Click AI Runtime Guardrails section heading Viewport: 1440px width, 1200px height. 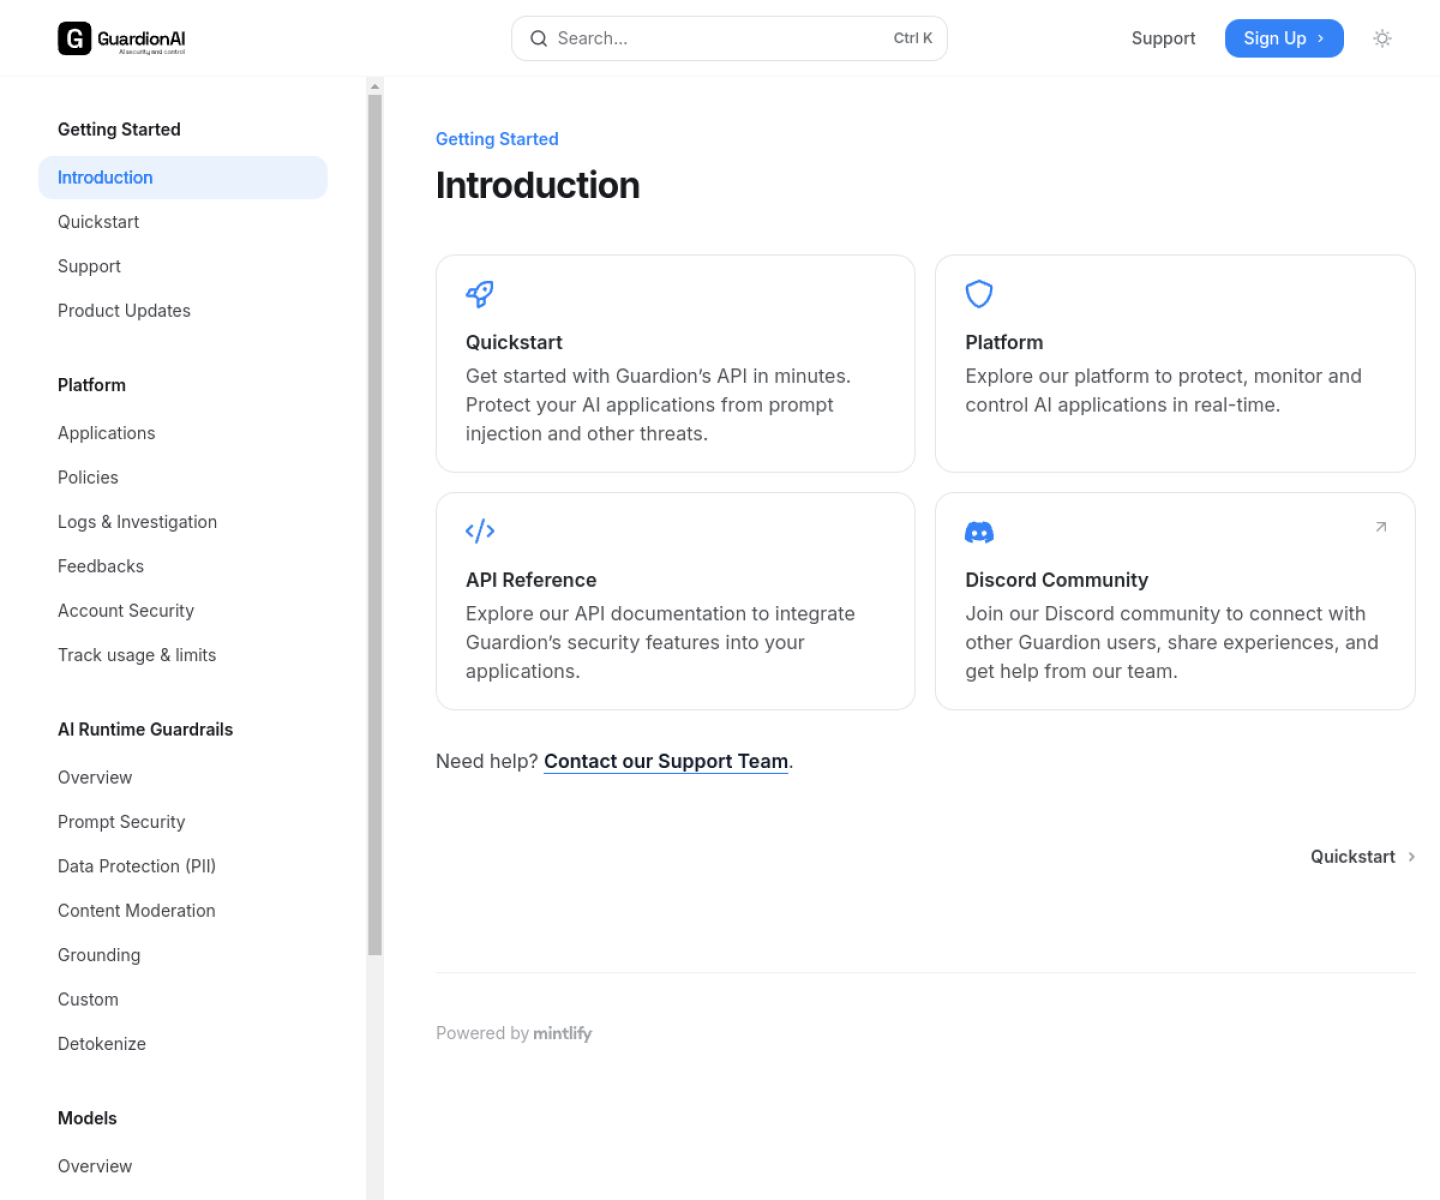tap(145, 729)
